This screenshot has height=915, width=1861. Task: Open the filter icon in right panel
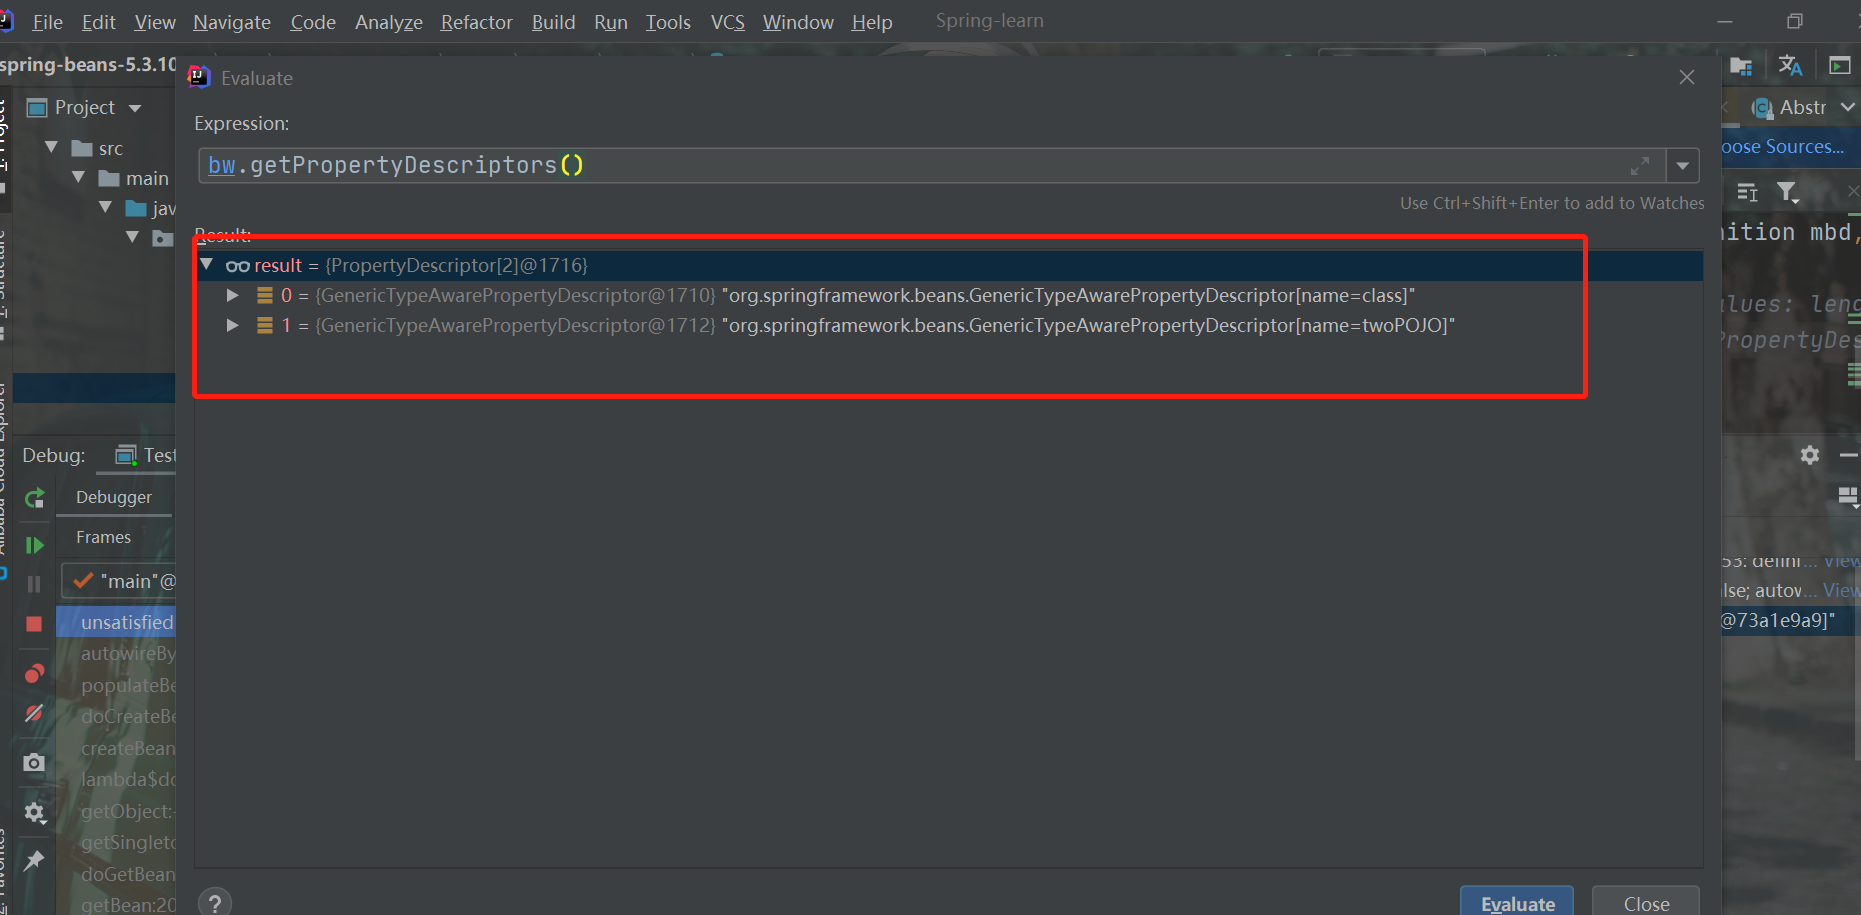click(1788, 192)
